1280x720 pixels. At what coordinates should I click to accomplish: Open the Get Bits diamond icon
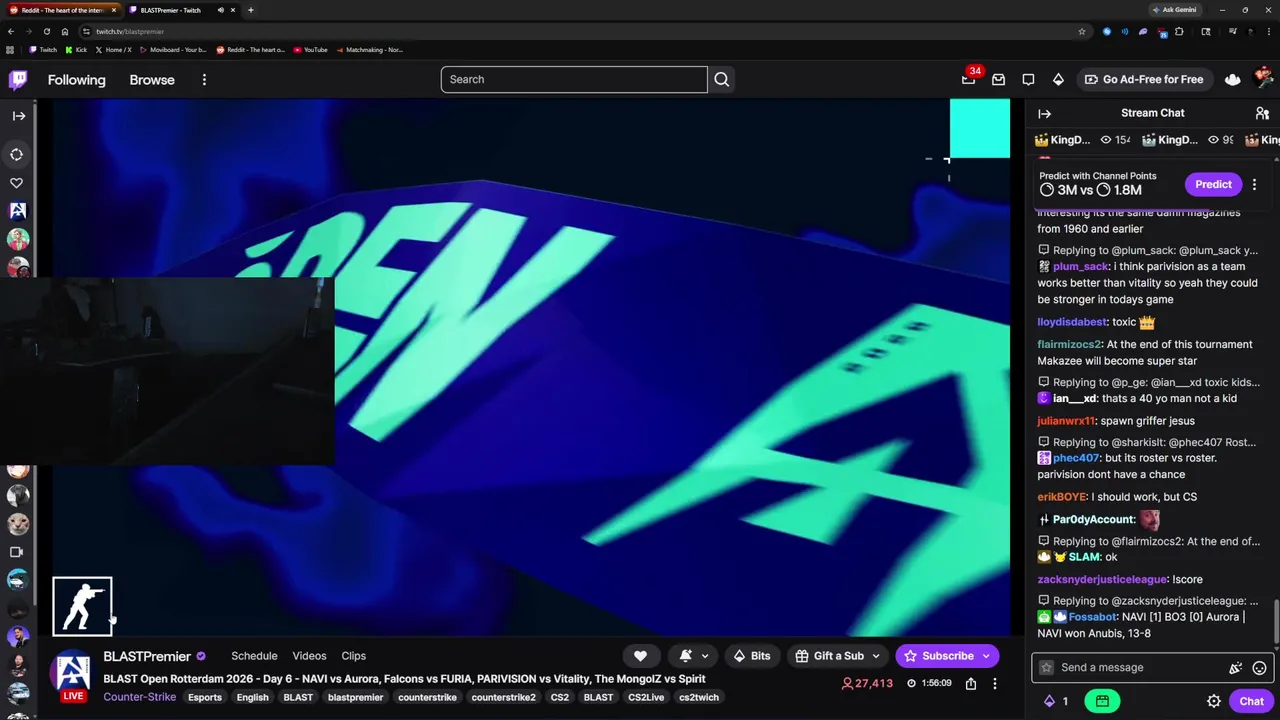(x=1058, y=79)
